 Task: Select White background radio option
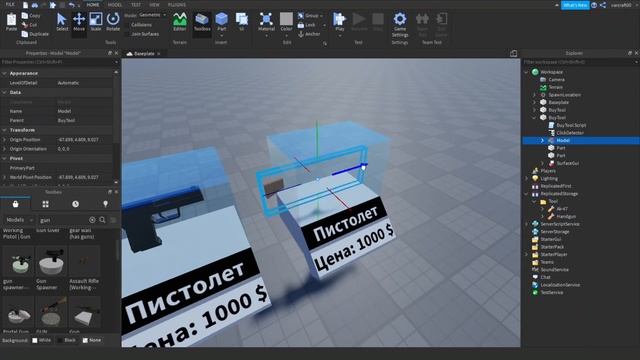[42, 340]
